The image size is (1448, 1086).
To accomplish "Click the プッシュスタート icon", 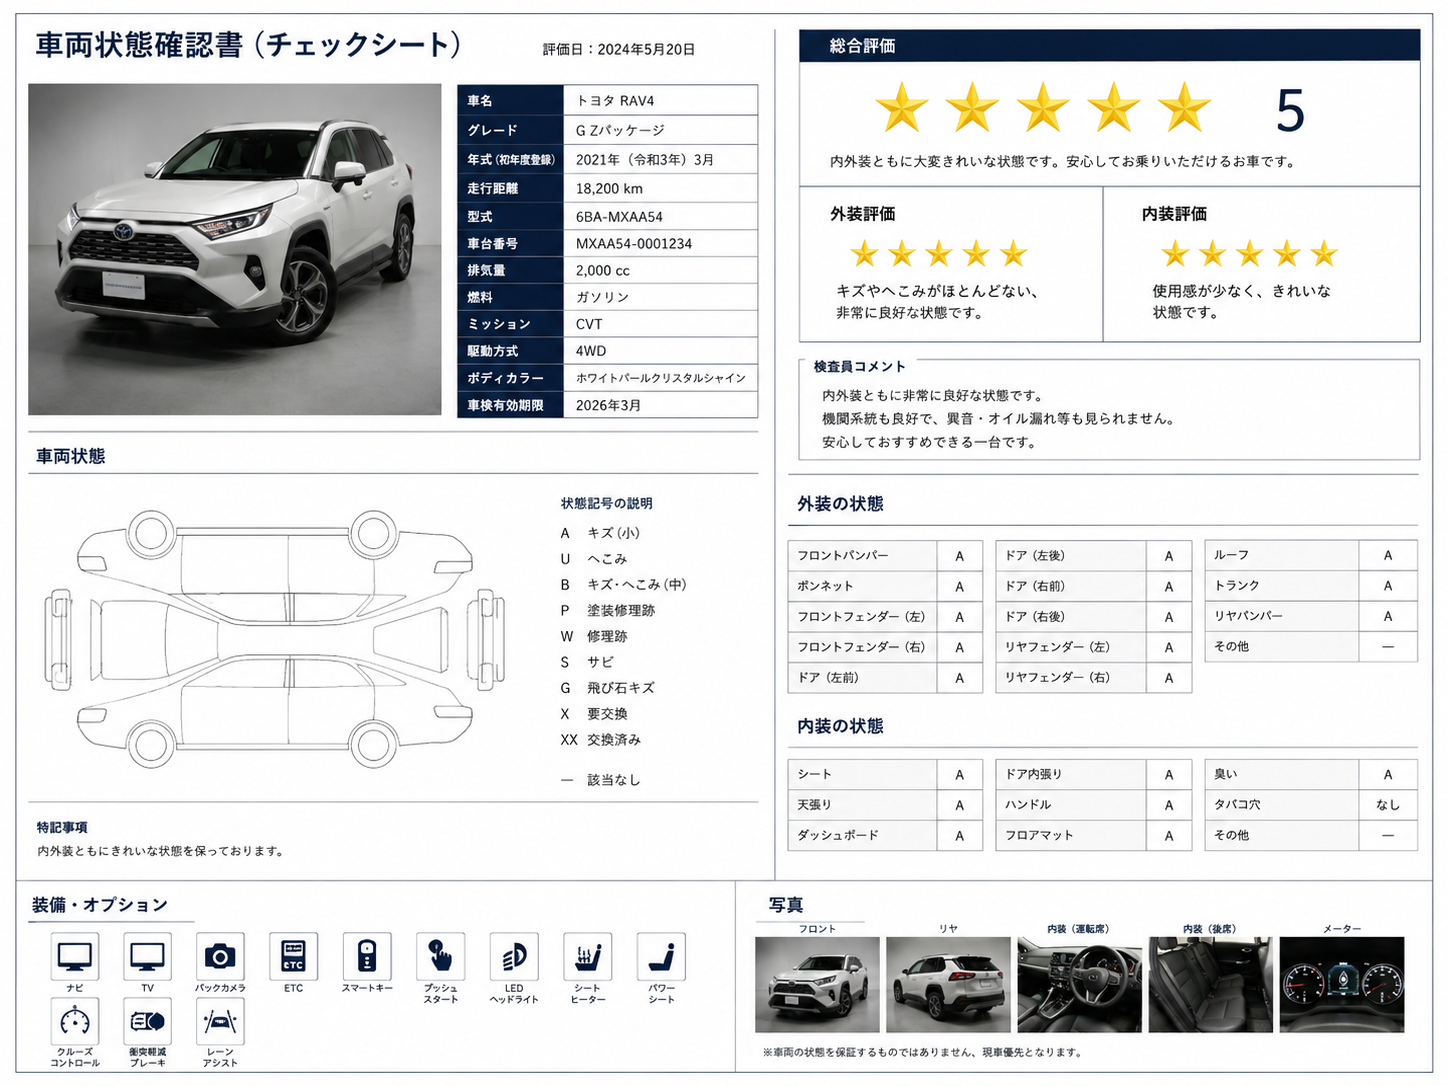I will point(440,957).
